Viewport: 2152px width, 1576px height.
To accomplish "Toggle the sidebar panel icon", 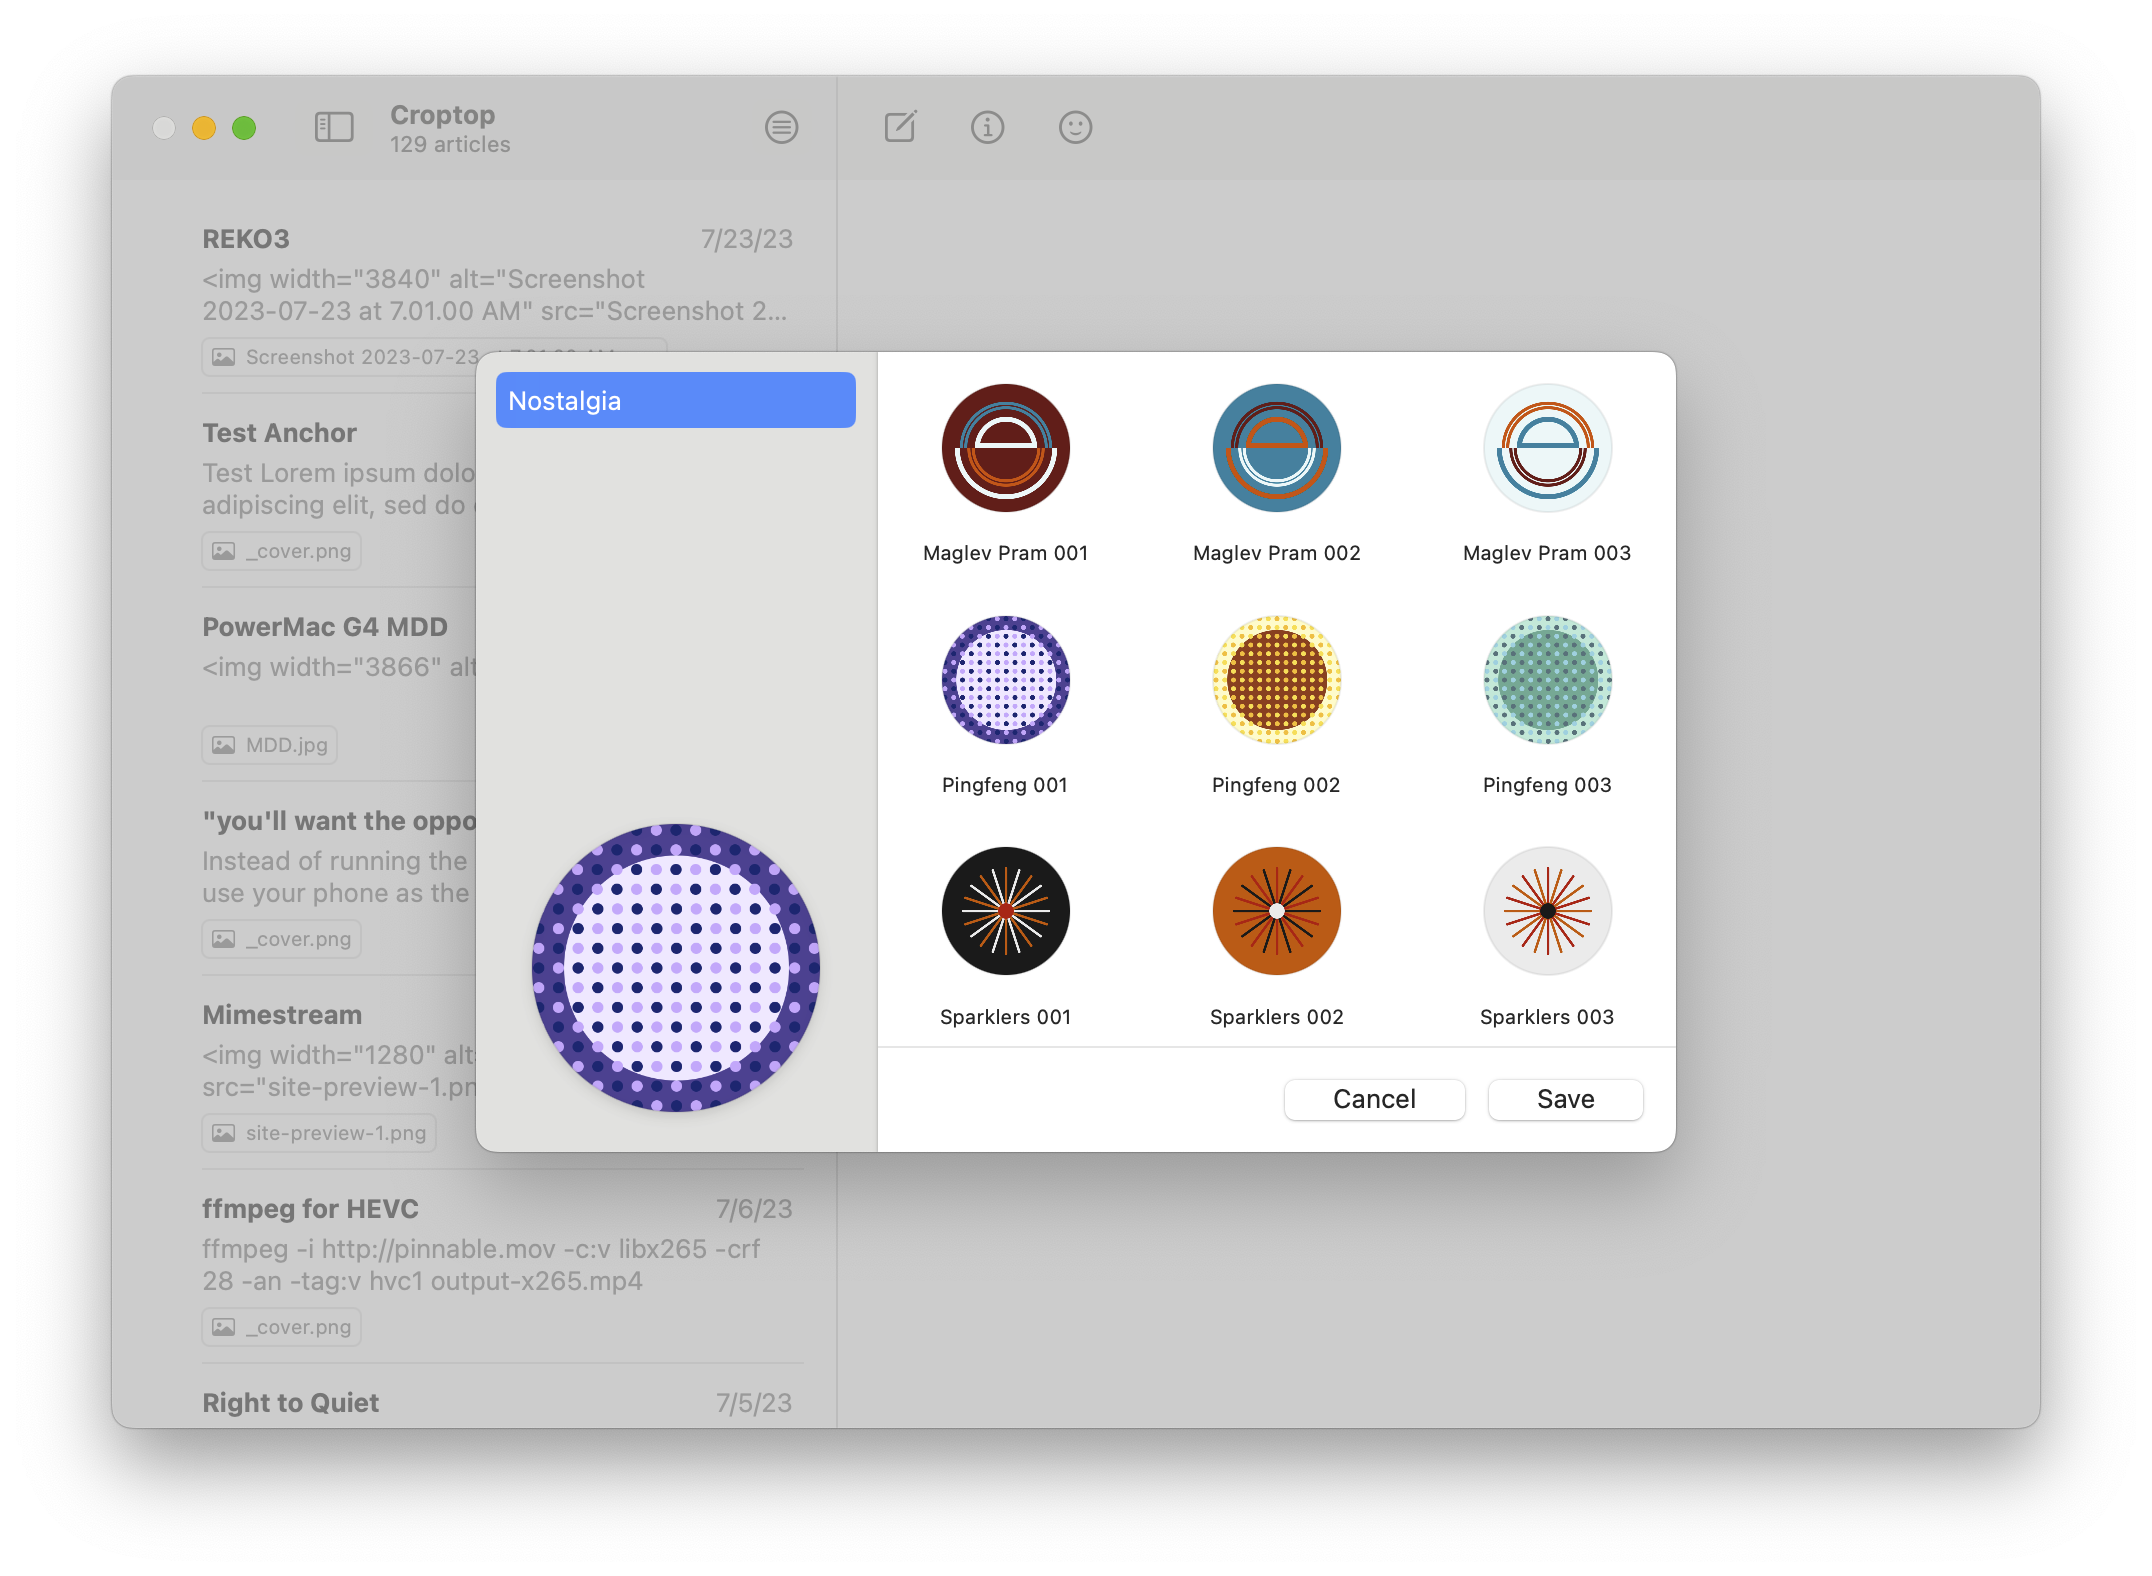I will [x=334, y=127].
